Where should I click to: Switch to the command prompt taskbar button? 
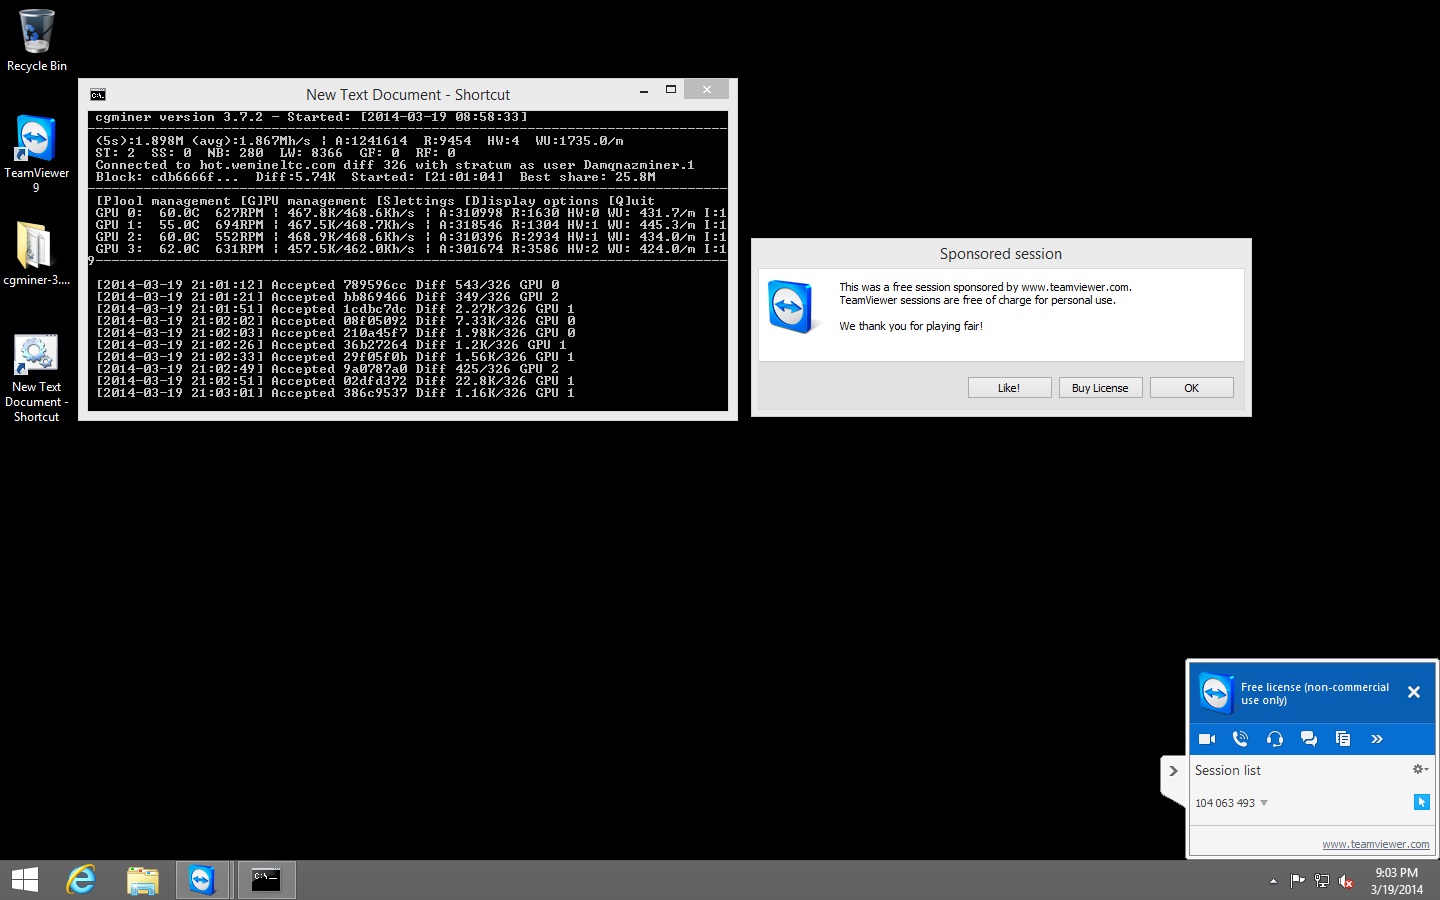[266, 880]
